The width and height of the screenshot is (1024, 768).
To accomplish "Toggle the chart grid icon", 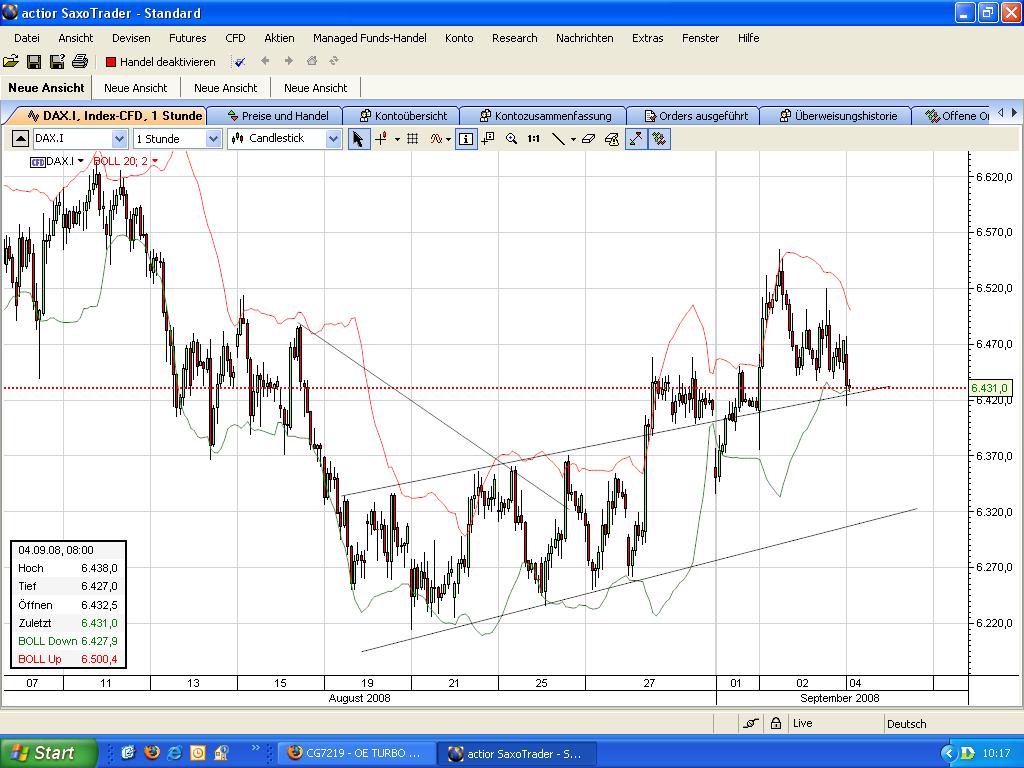I will pyautogui.click(x=412, y=139).
